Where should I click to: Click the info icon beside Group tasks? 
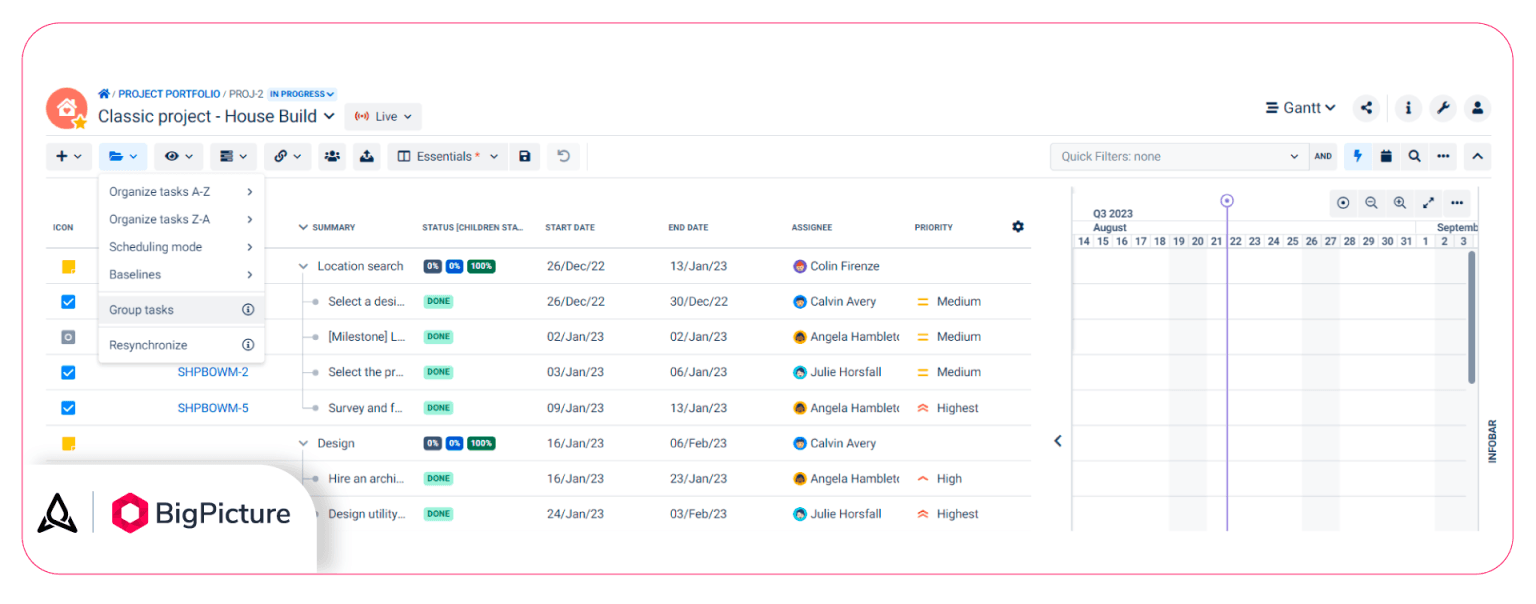[x=248, y=310]
